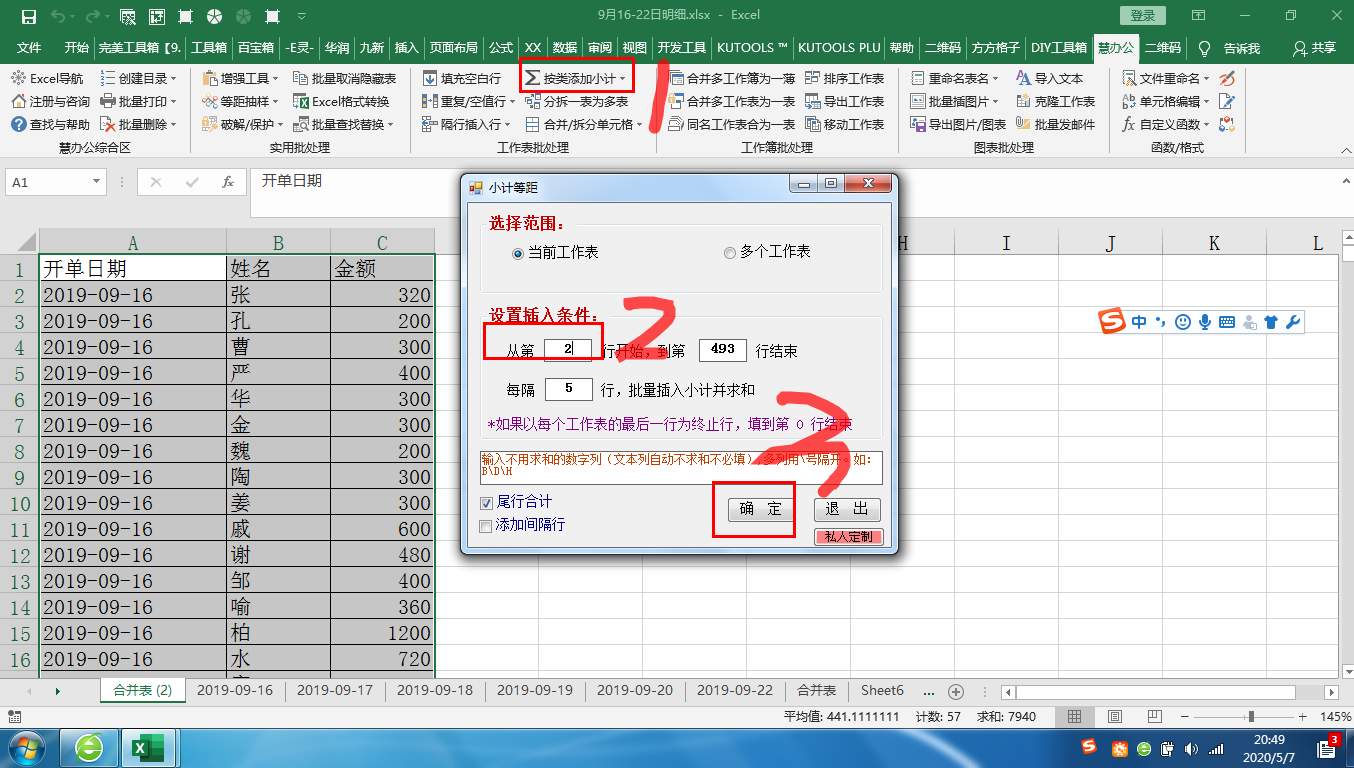Click the start row input field
The height and width of the screenshot is (768, 1354).
coord(568,350)
